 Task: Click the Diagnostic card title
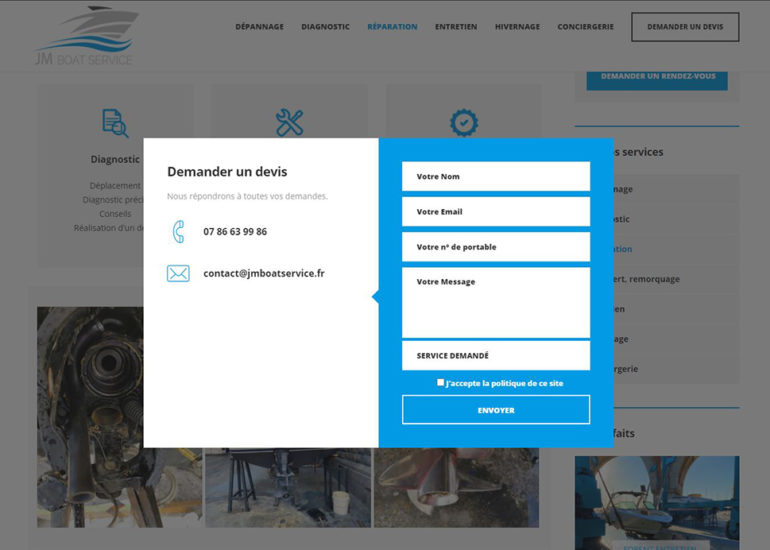pyautogui.click(x=115, y=160)
